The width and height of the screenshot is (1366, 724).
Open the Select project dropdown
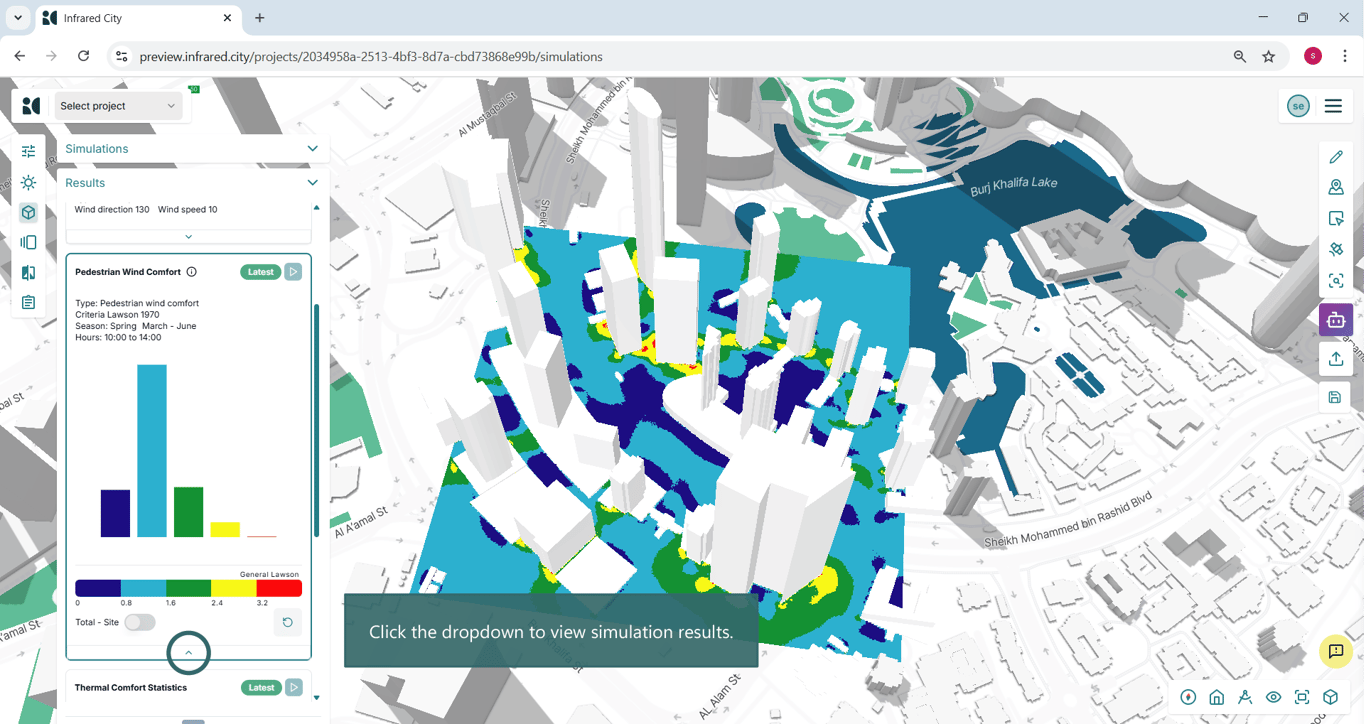click(118, 106)
